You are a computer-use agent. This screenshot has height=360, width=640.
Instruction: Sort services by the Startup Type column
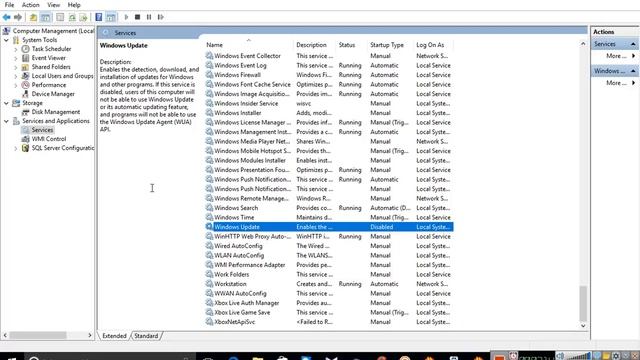click(390, 45)
